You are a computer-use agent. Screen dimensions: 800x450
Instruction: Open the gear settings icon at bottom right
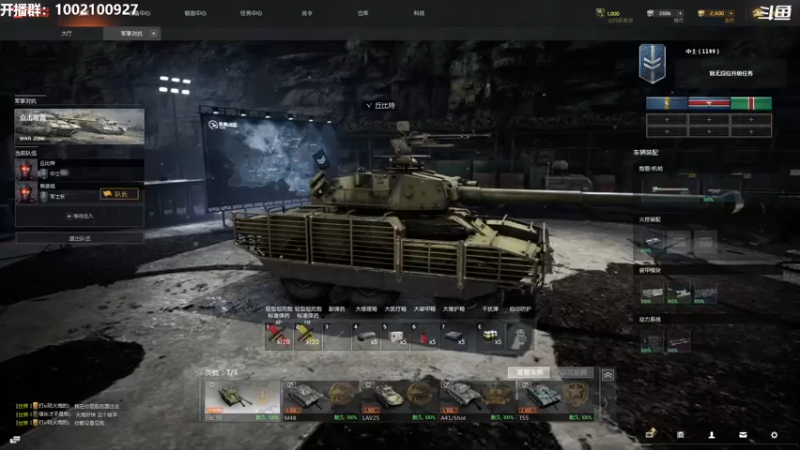774,435
